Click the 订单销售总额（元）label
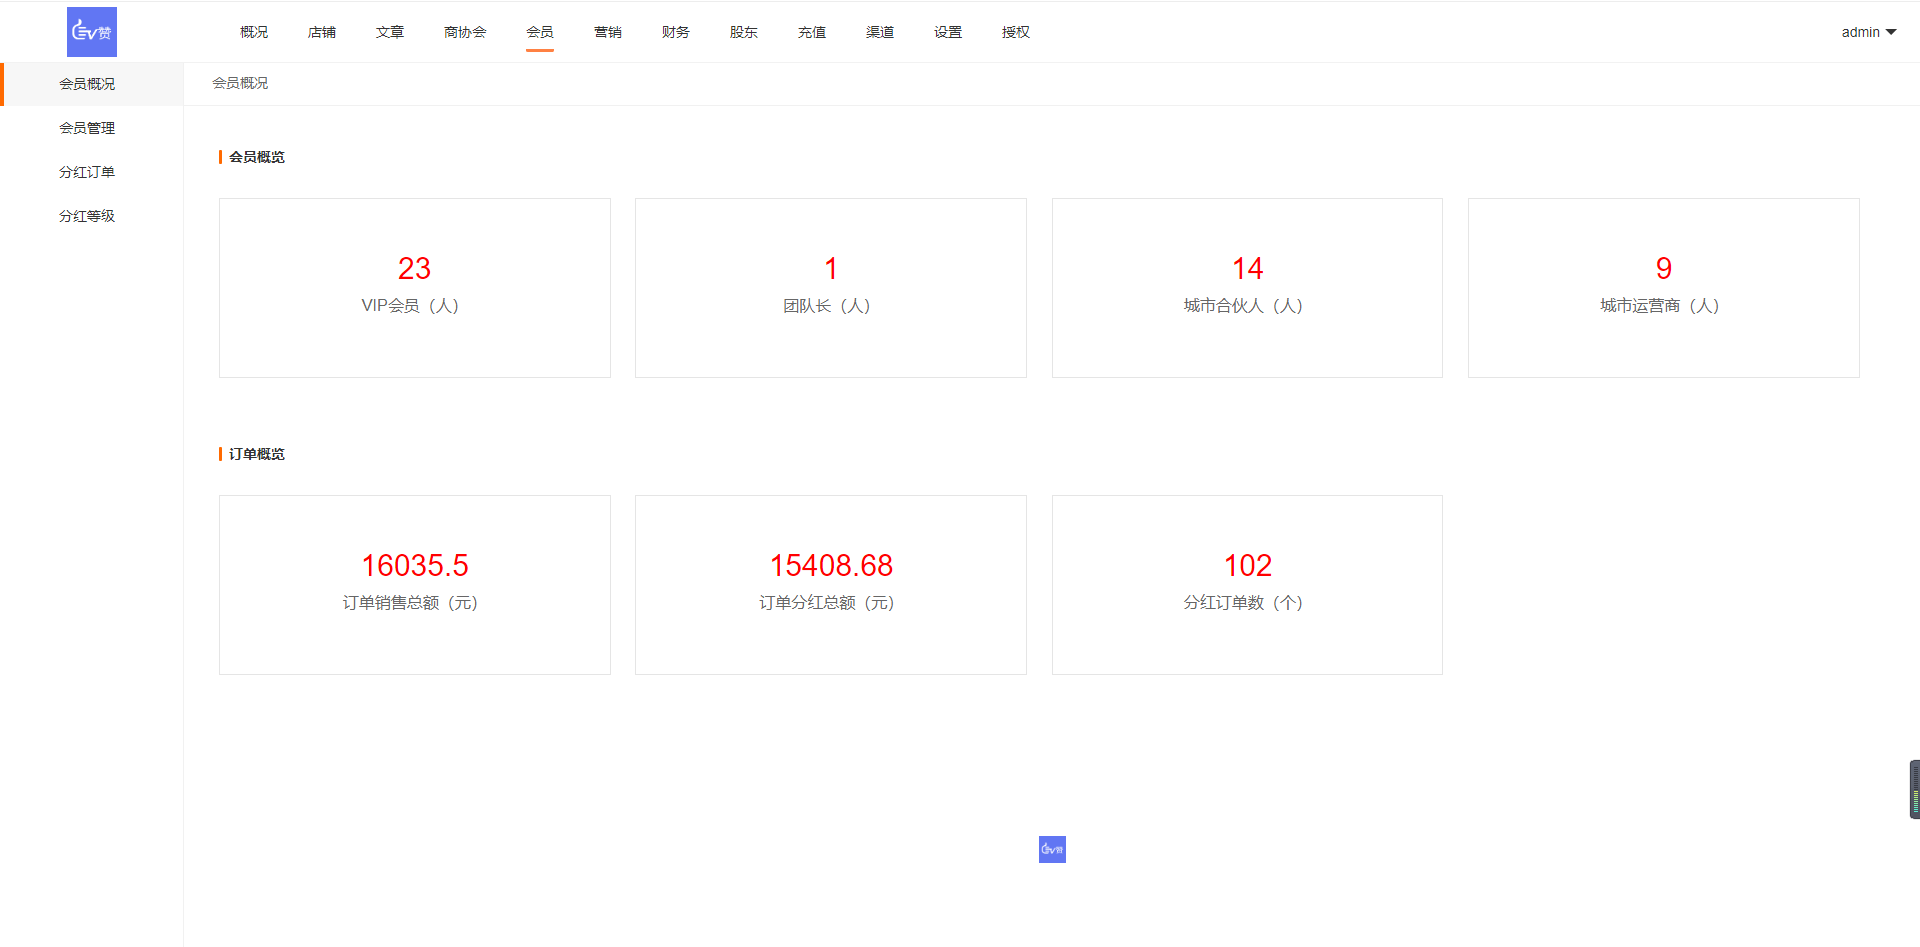1920x947 pixels. click(410, 603)
